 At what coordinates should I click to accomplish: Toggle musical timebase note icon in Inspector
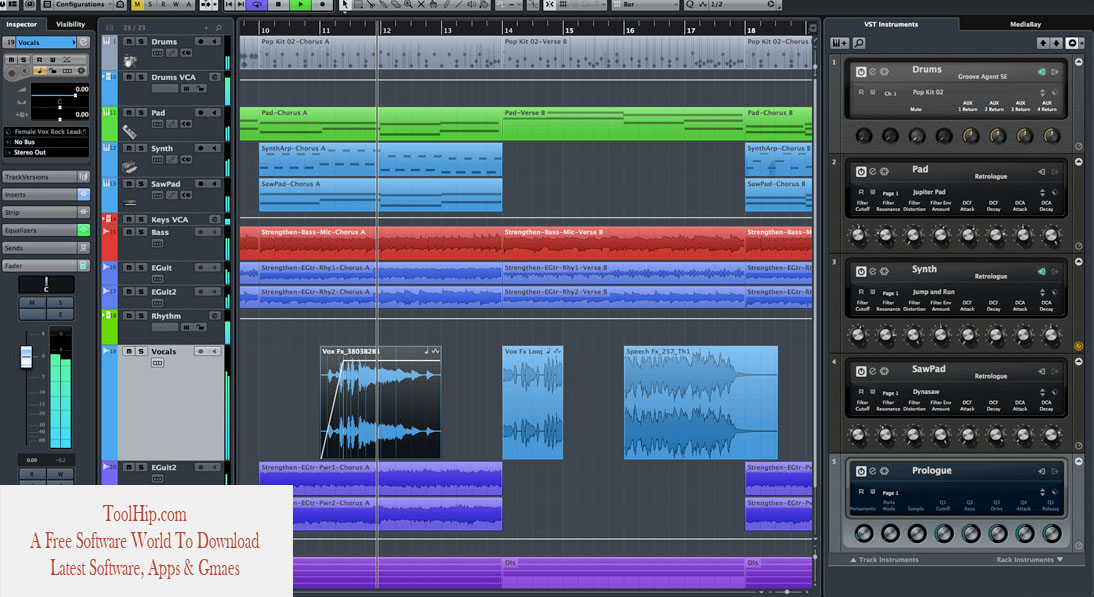pos(40,71)
